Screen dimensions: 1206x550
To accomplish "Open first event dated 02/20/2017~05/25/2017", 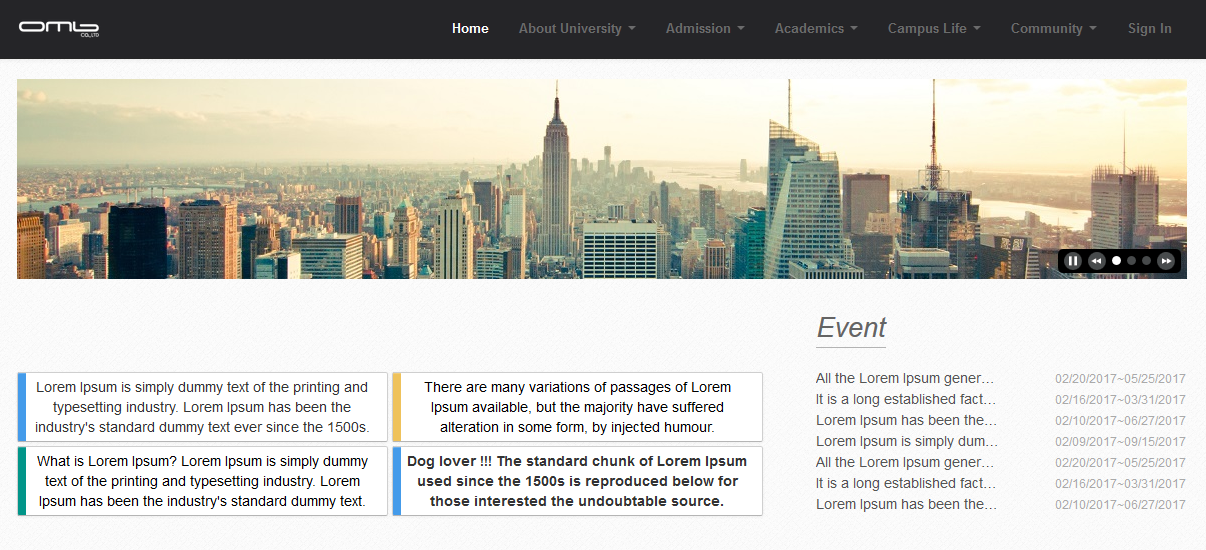I will [x=905, y=378].
